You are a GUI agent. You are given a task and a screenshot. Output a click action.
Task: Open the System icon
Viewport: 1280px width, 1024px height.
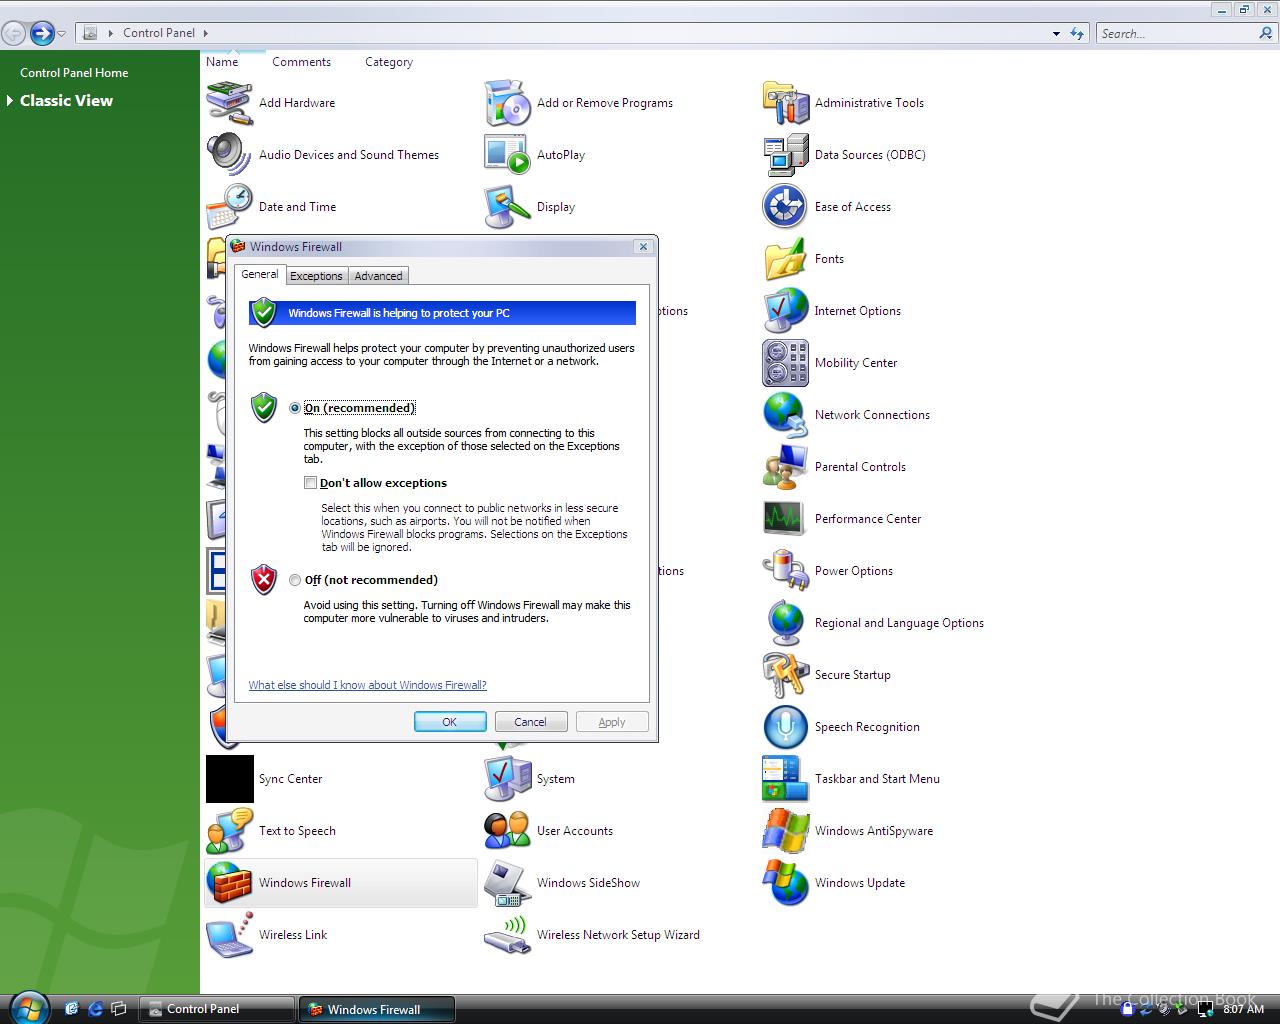[x=507, y=778]
